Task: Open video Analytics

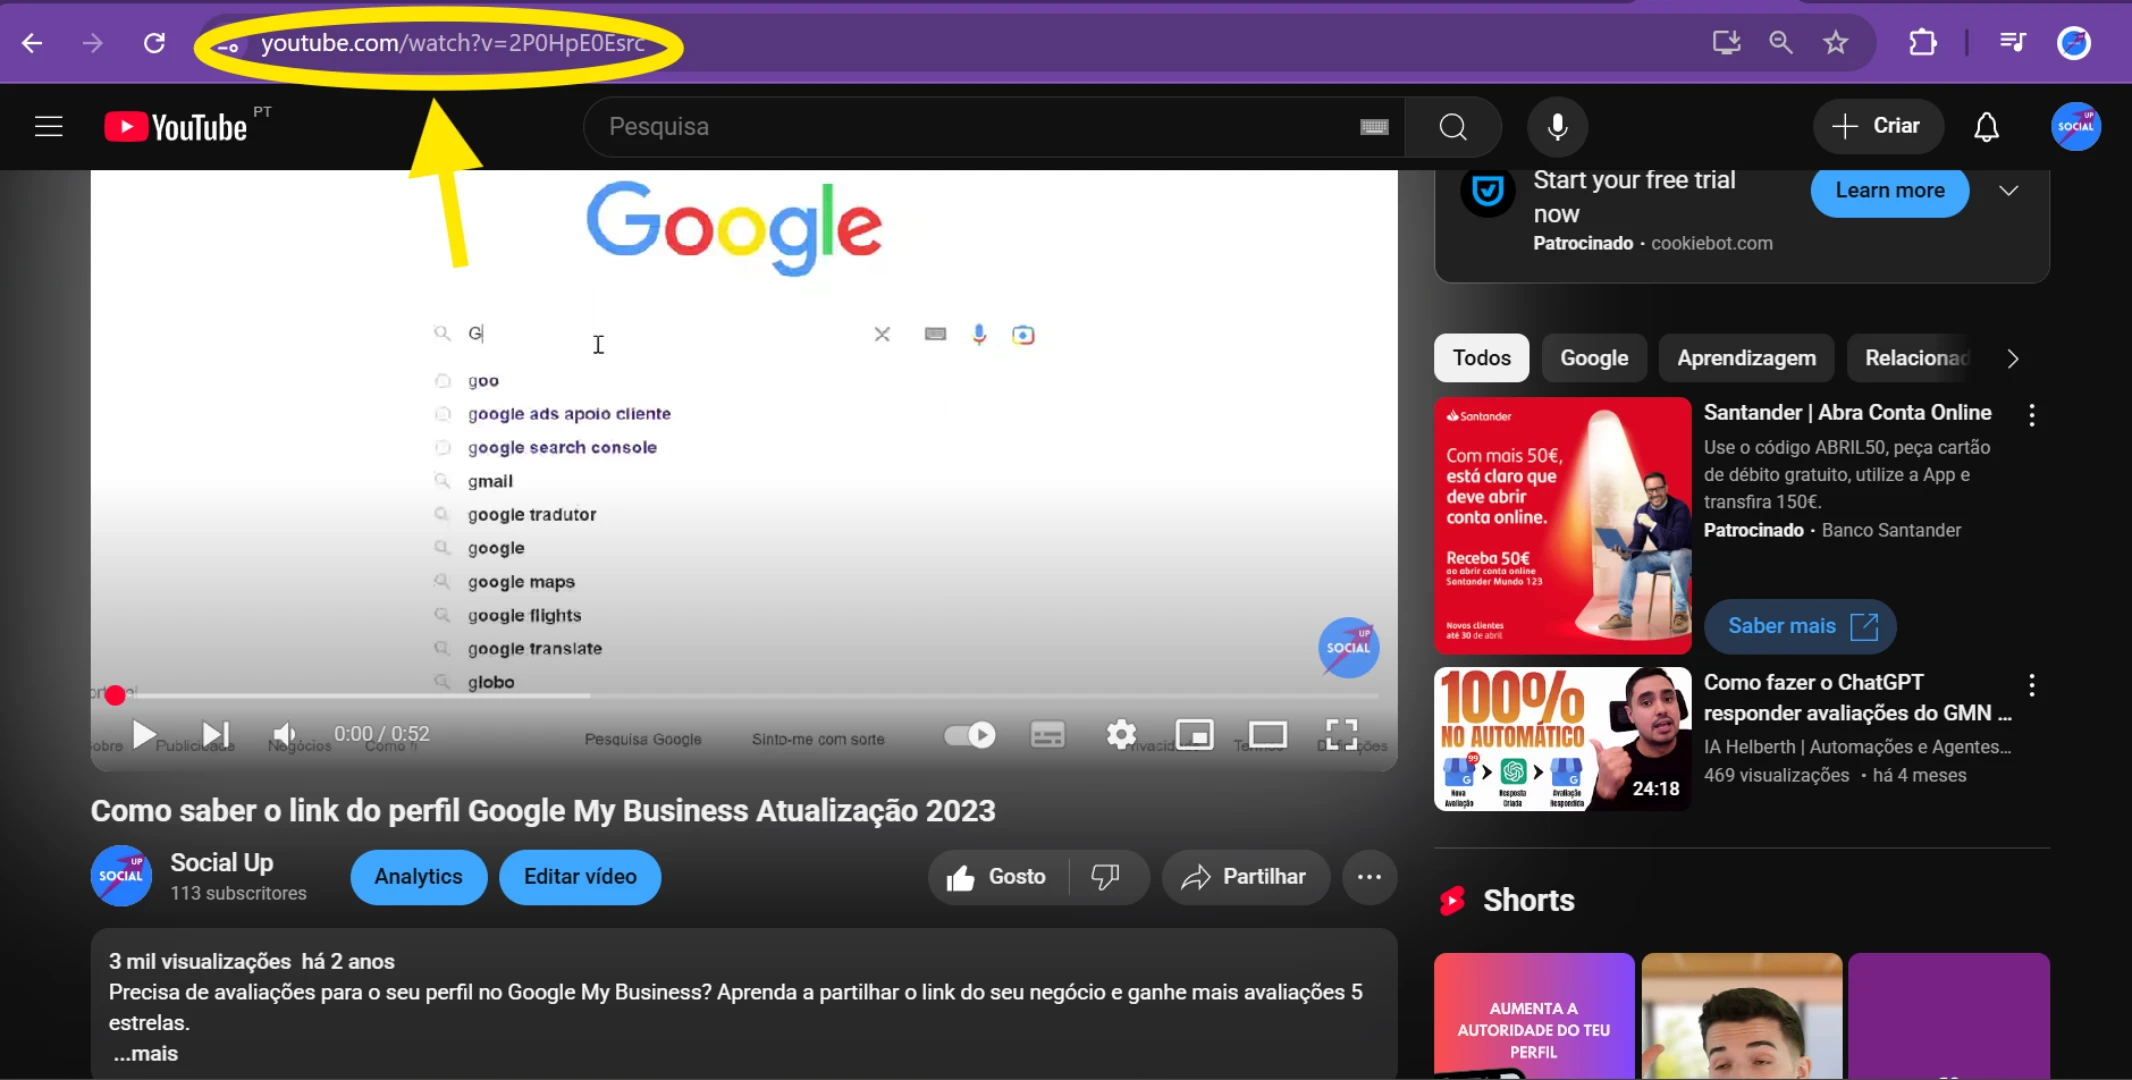Action: point(418,877)
